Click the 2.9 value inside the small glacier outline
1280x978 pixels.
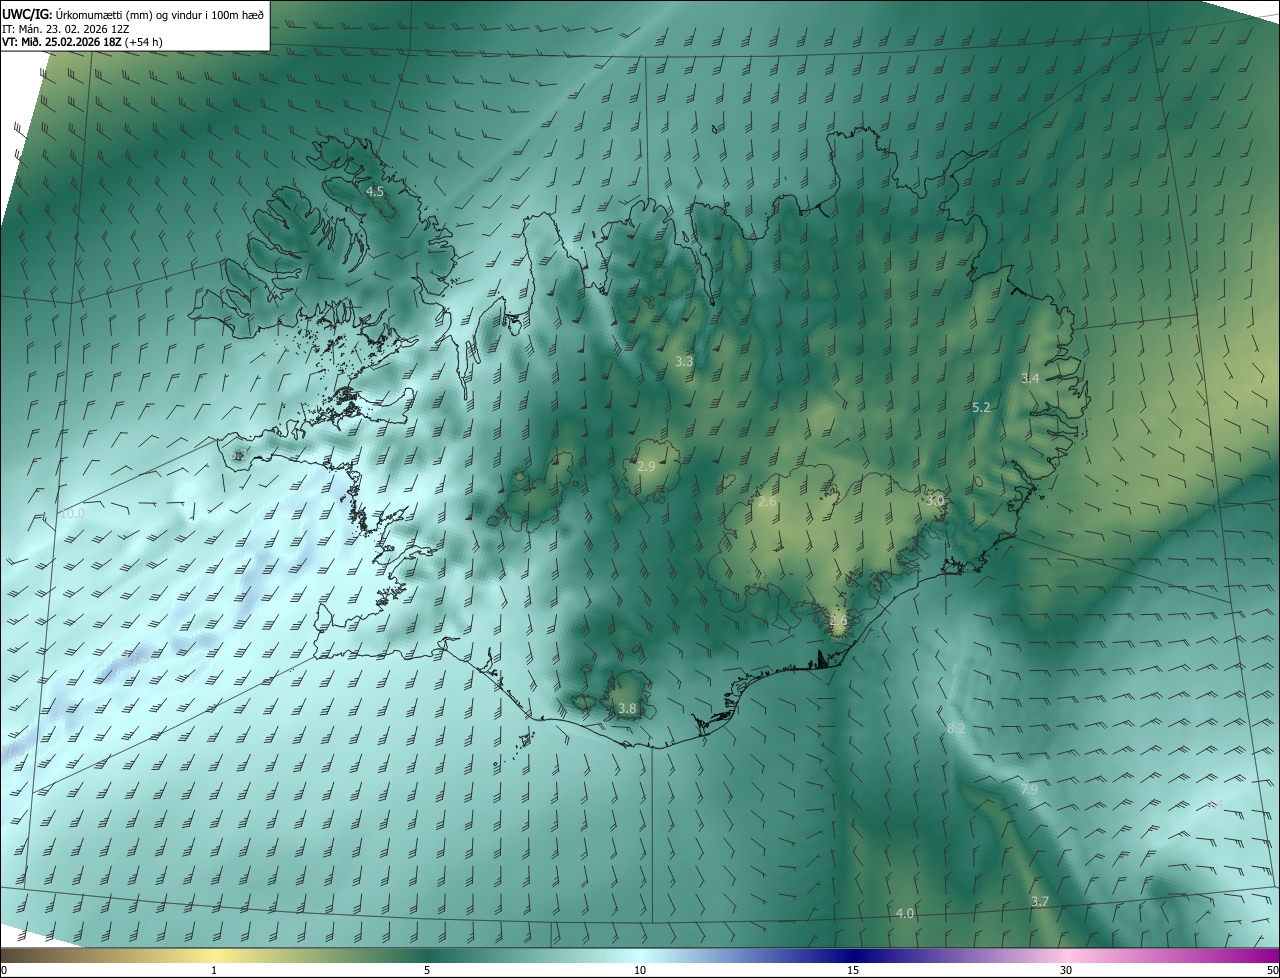[646, 467]
